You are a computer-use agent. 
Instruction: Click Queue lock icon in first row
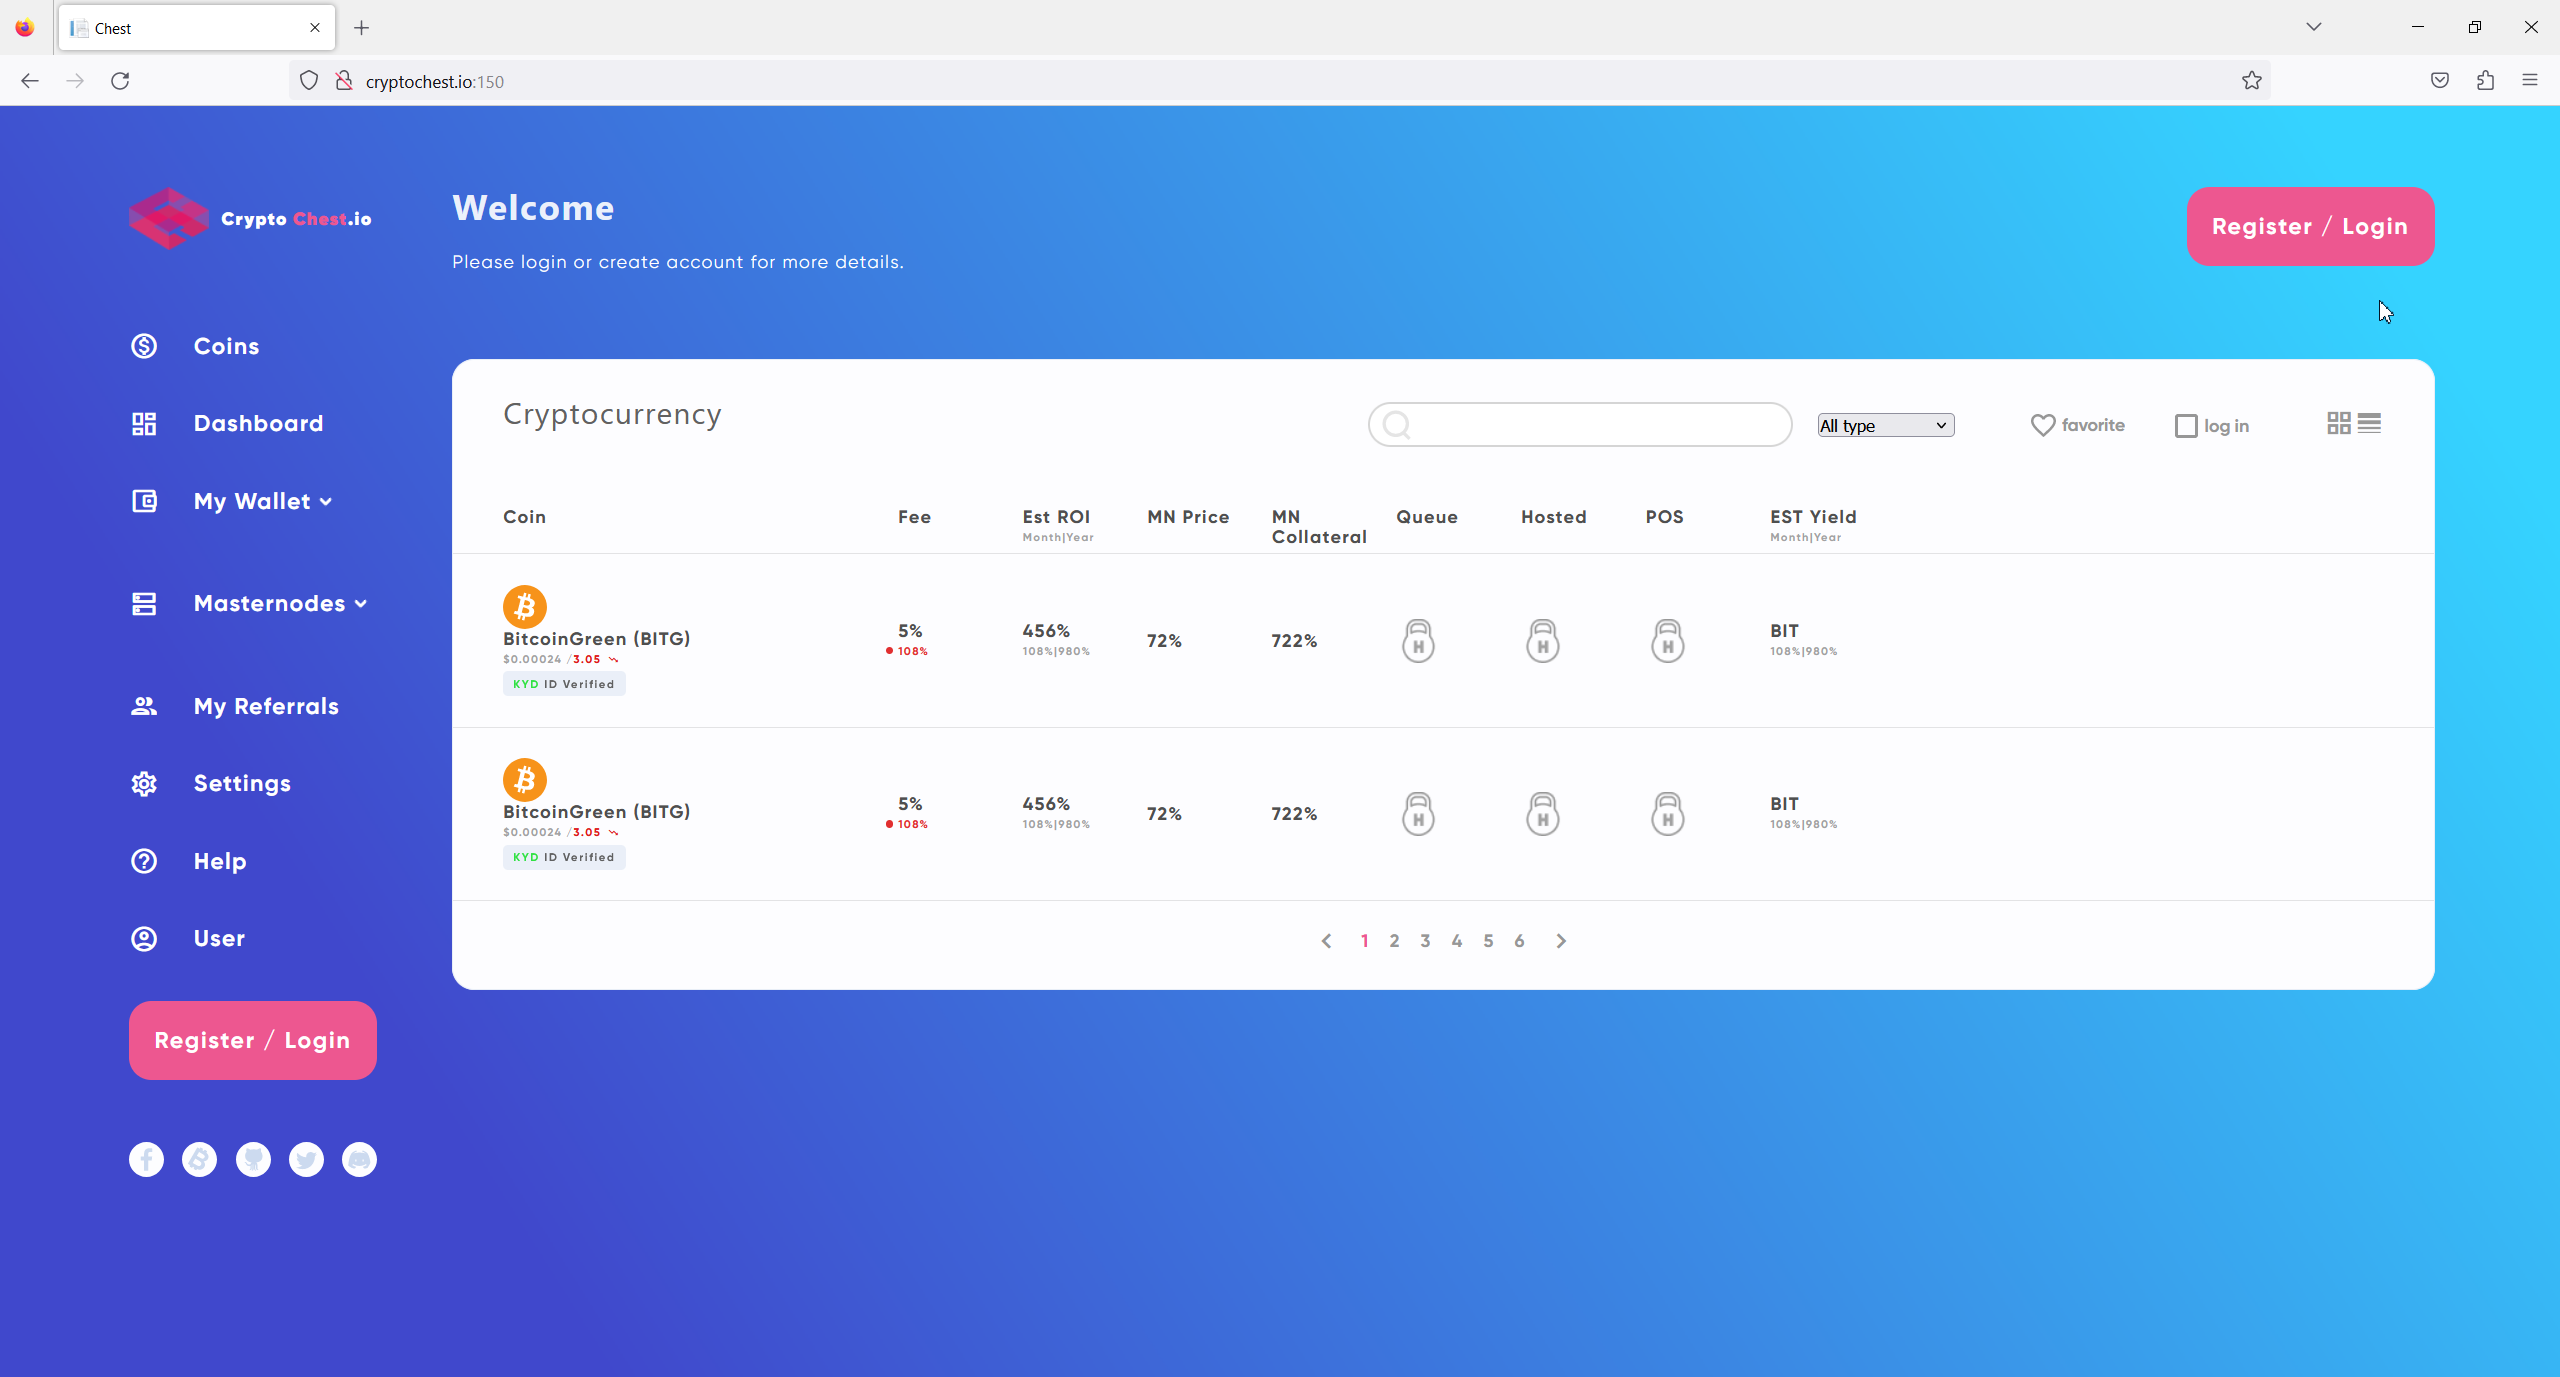pos(1418,641)
